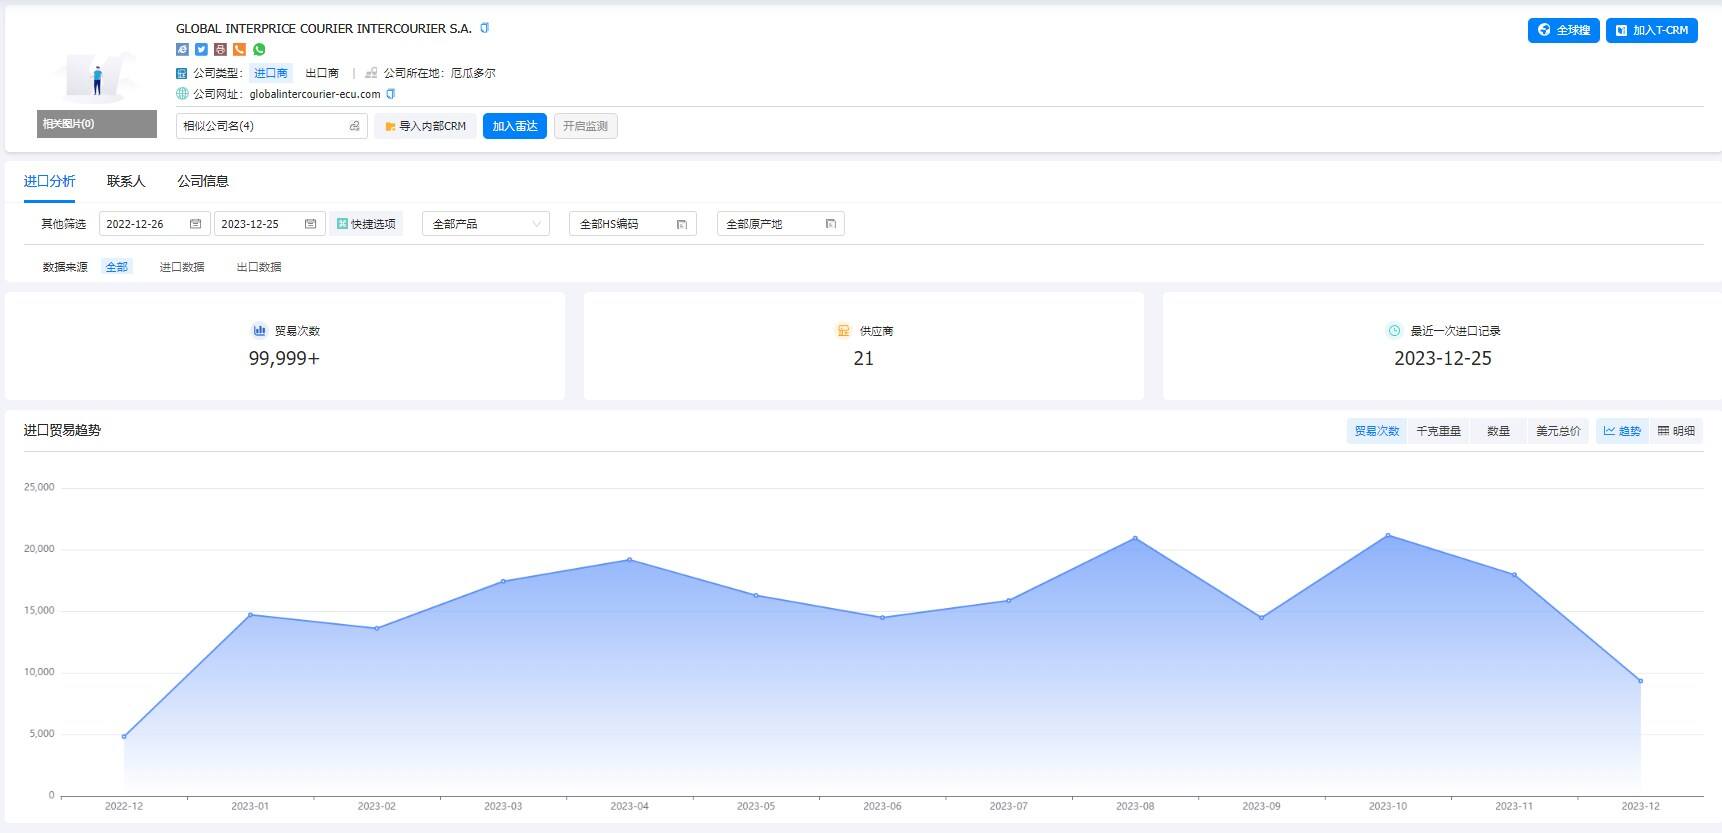The height and width of the screenshot is (833, 1722).
Task: Click the orange phone icon
Action: 239,49
